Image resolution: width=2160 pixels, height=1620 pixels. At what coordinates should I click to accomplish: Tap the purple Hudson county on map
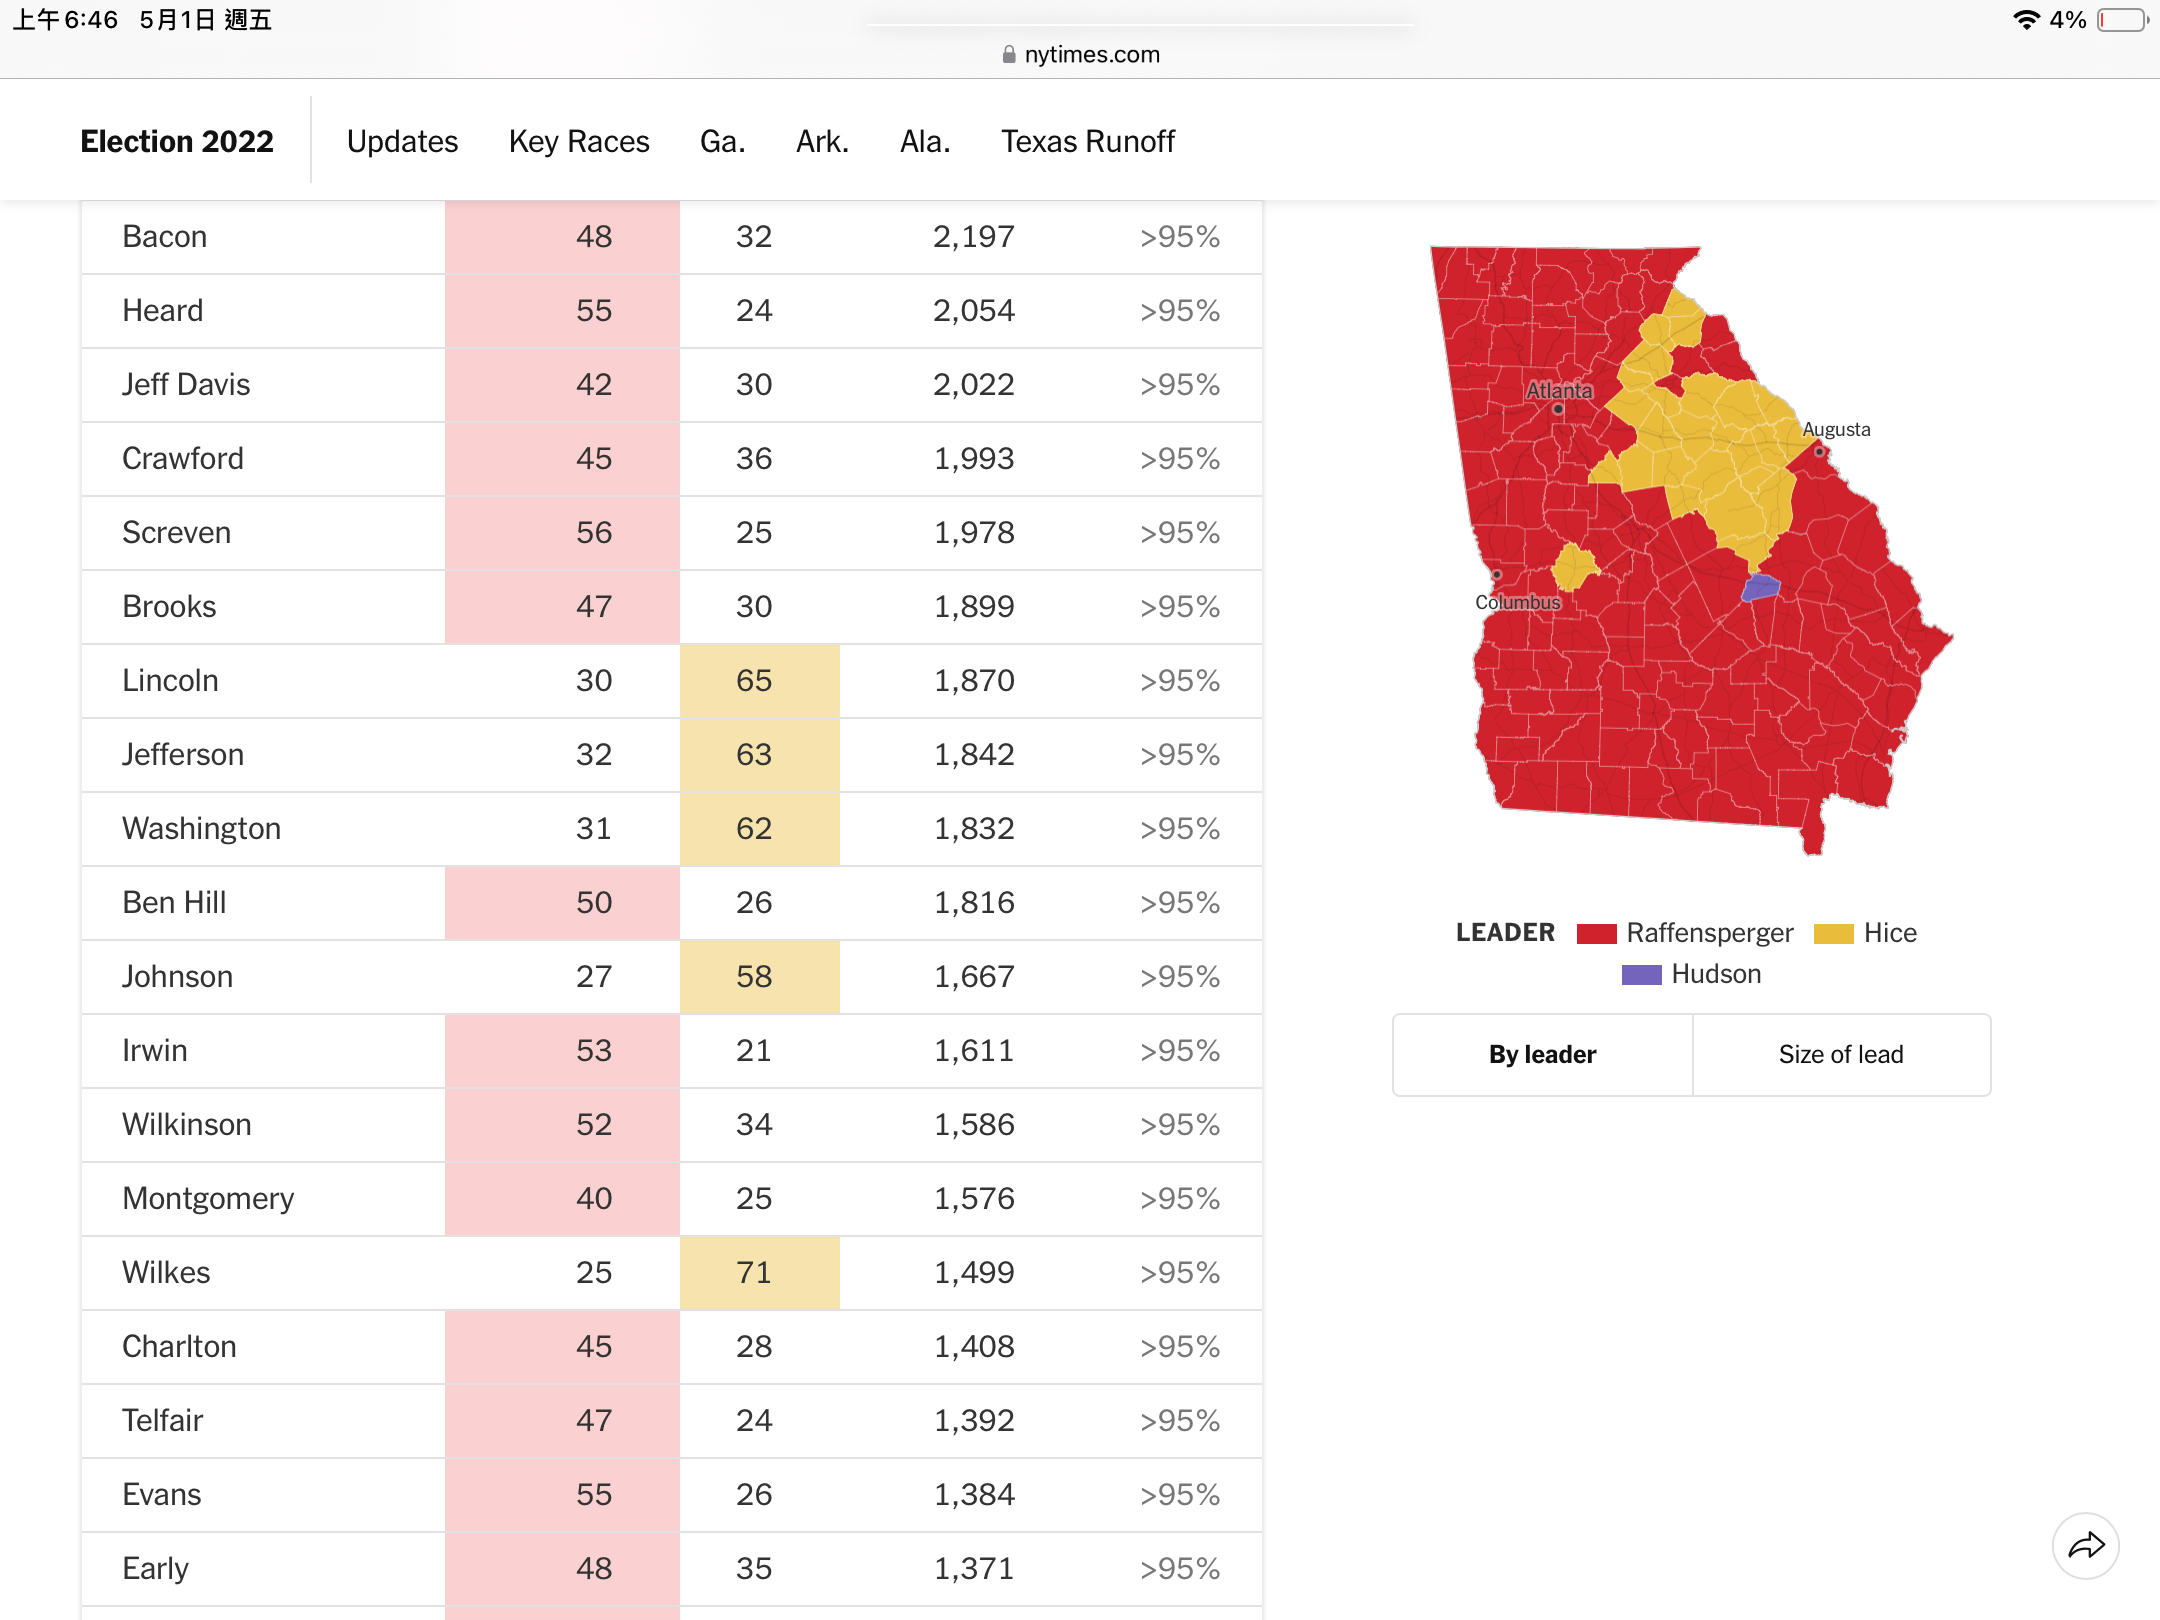point(1761,587)
